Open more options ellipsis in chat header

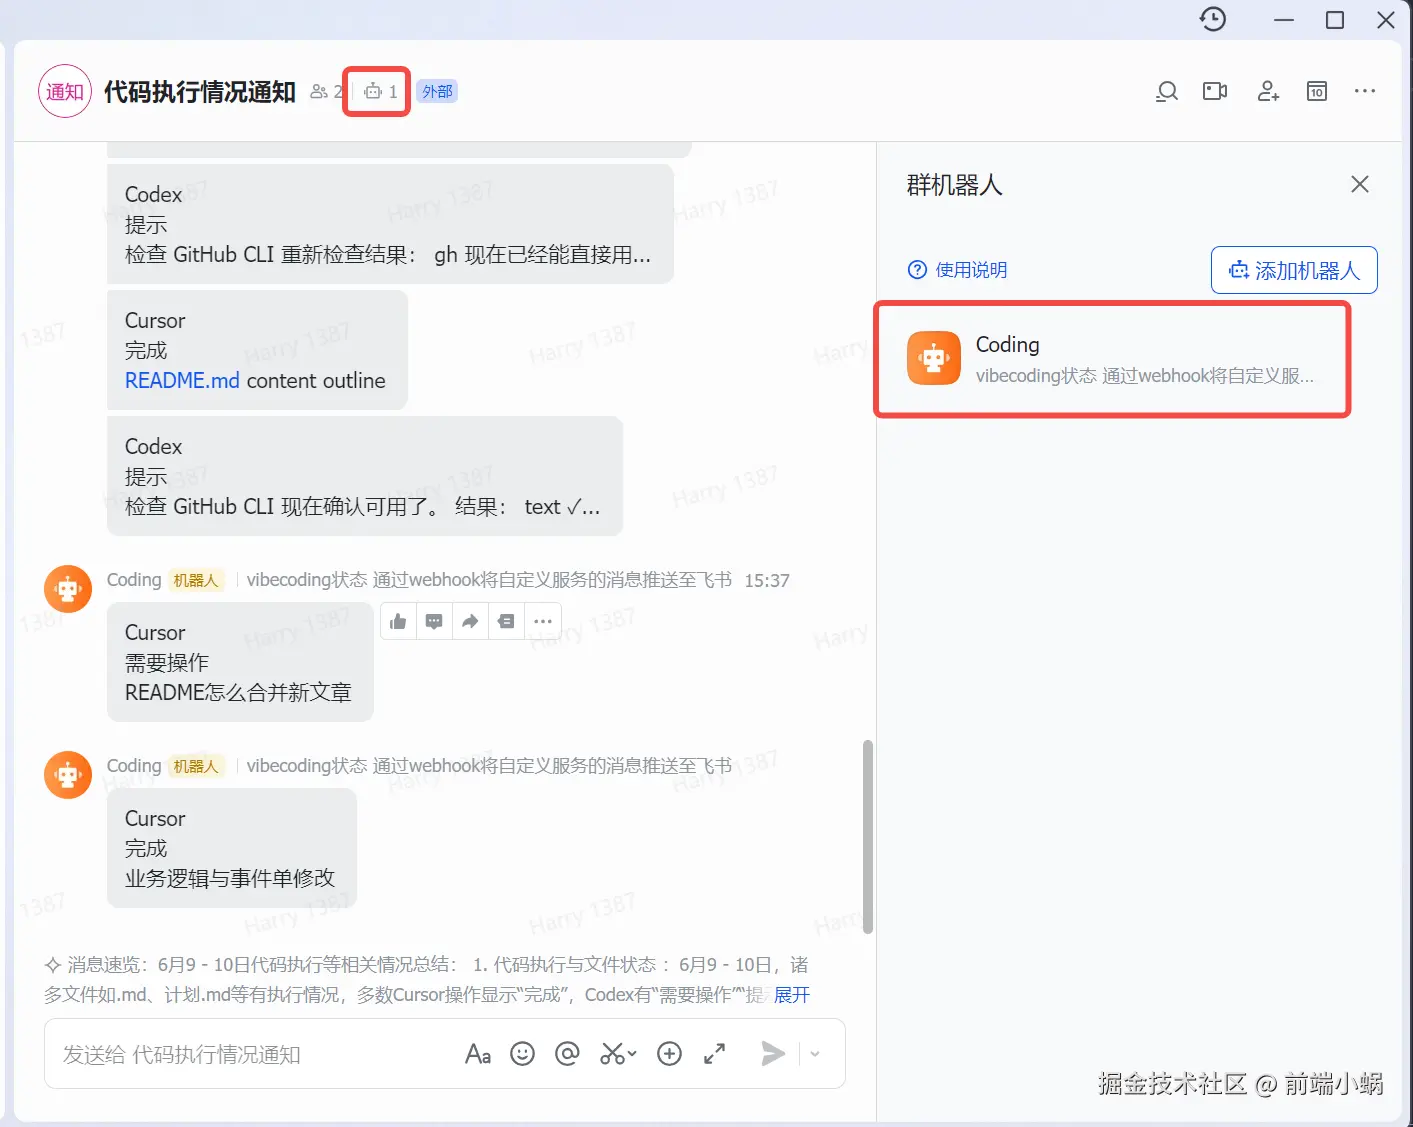tap(1365, 91)
